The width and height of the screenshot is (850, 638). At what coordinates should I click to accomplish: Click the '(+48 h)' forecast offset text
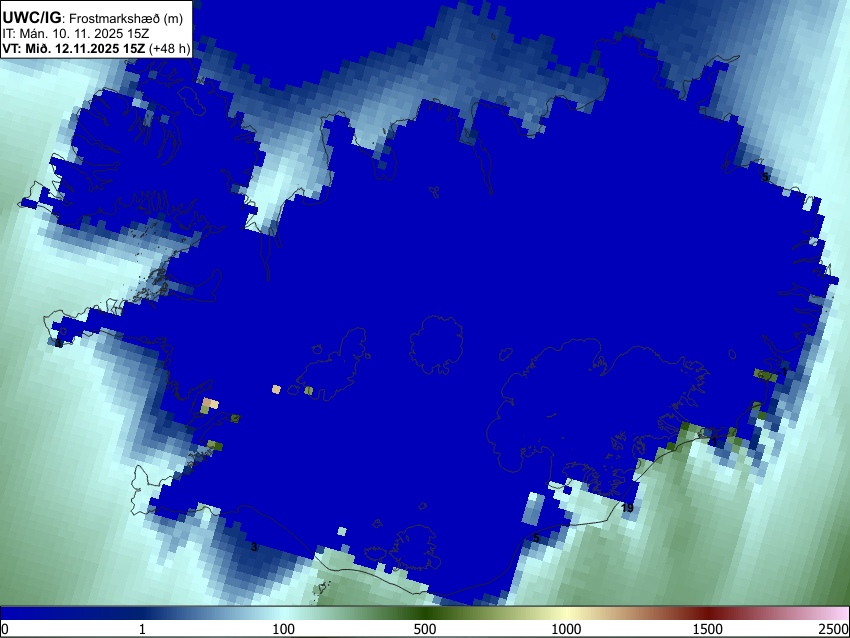point(170,48)
